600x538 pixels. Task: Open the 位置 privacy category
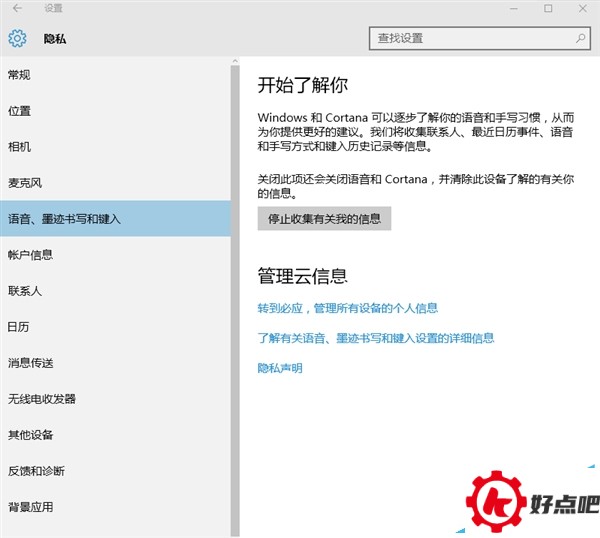[115, 111]
